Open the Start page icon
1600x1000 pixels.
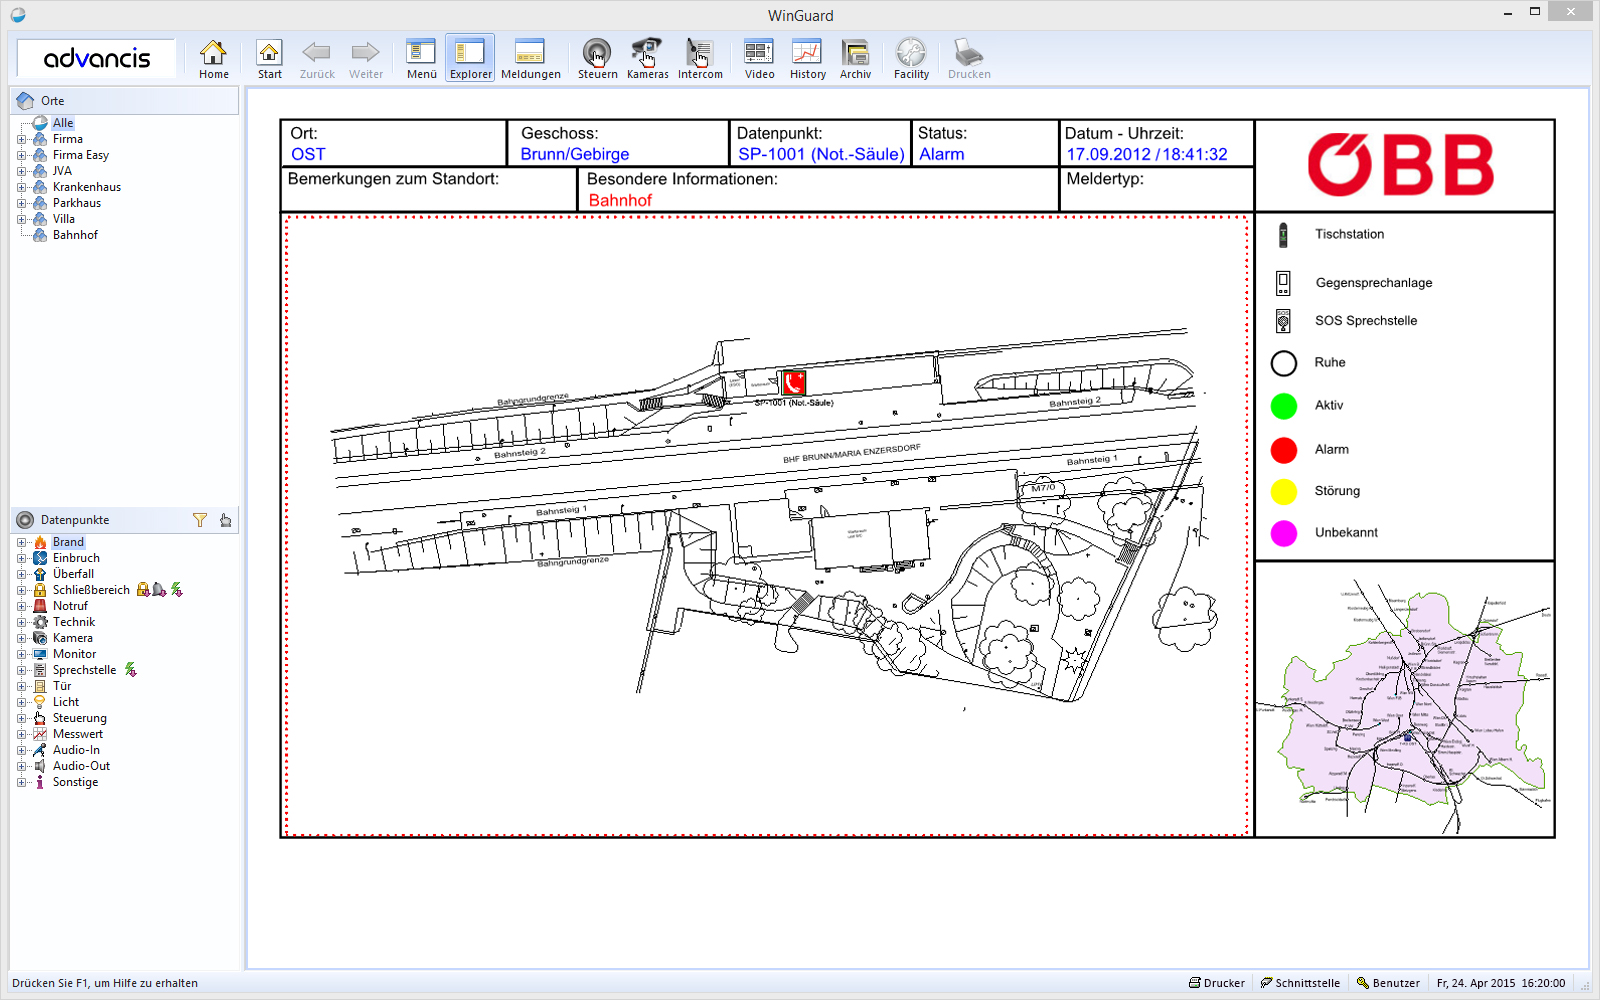pyautogui.click(x=269, y=59)
